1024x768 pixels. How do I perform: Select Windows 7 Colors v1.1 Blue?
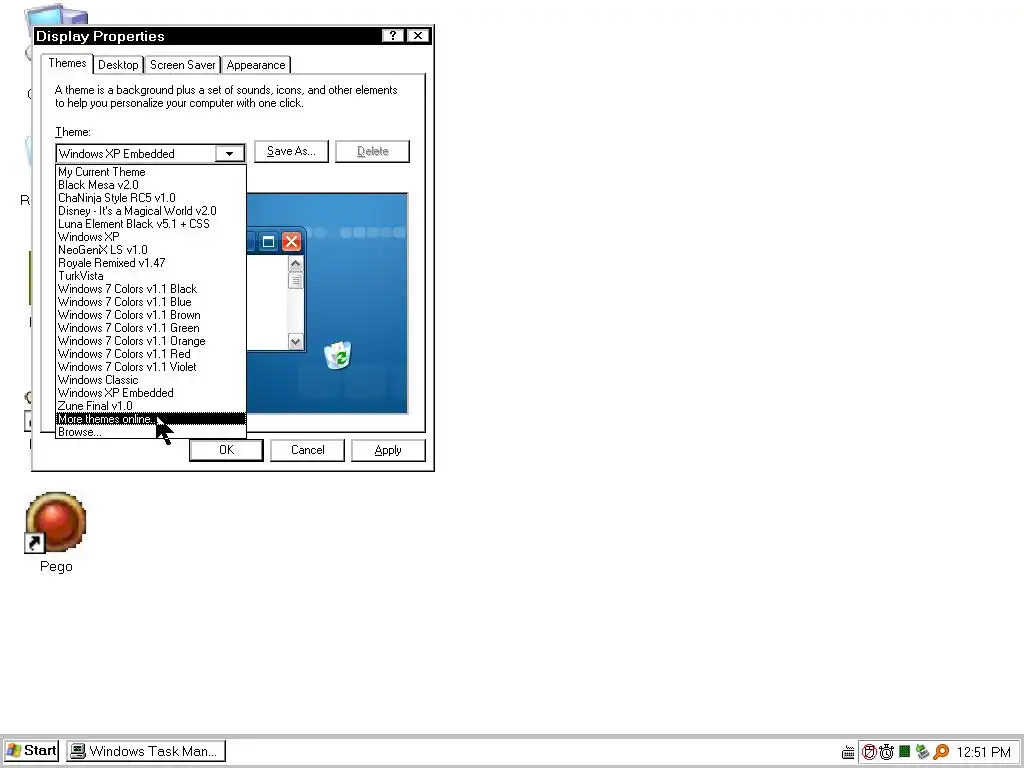[x=151, y=302]
